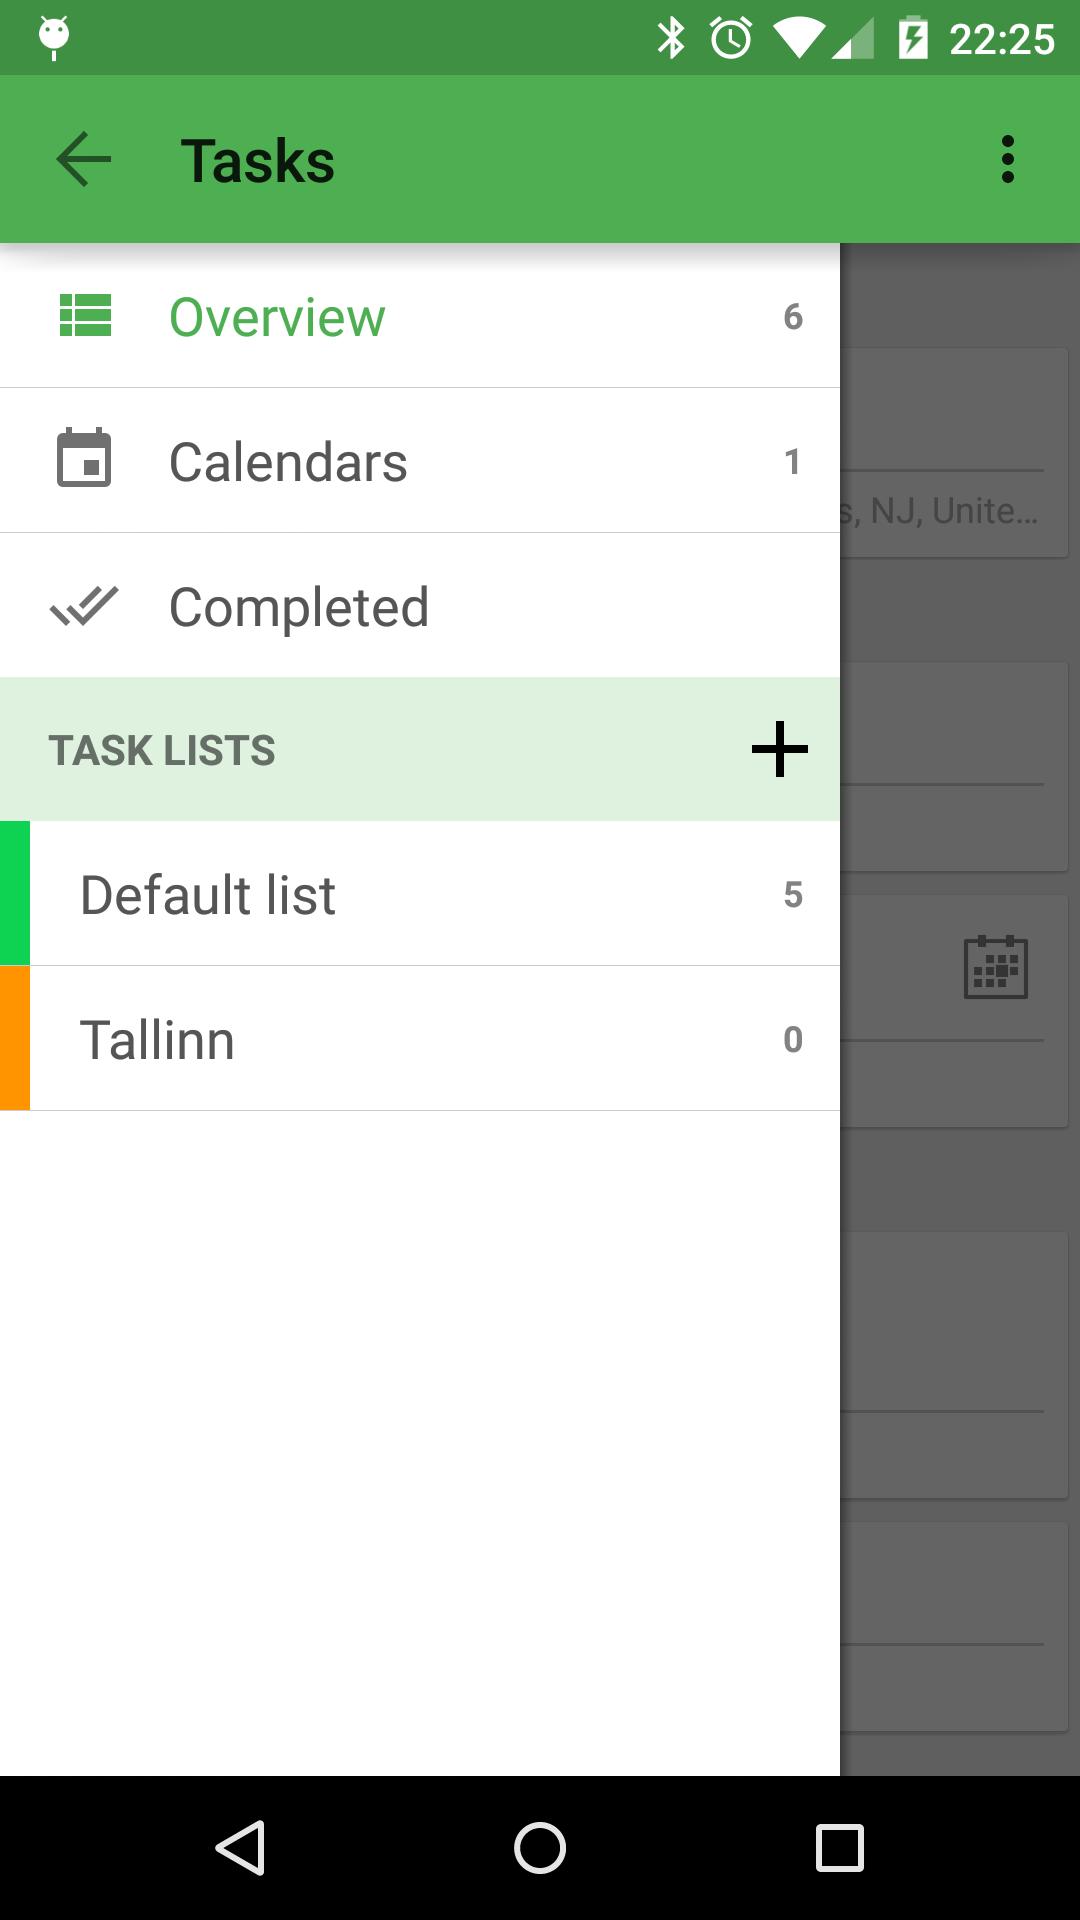Tap the TASK LISTS section header

[x=163, y=750]
